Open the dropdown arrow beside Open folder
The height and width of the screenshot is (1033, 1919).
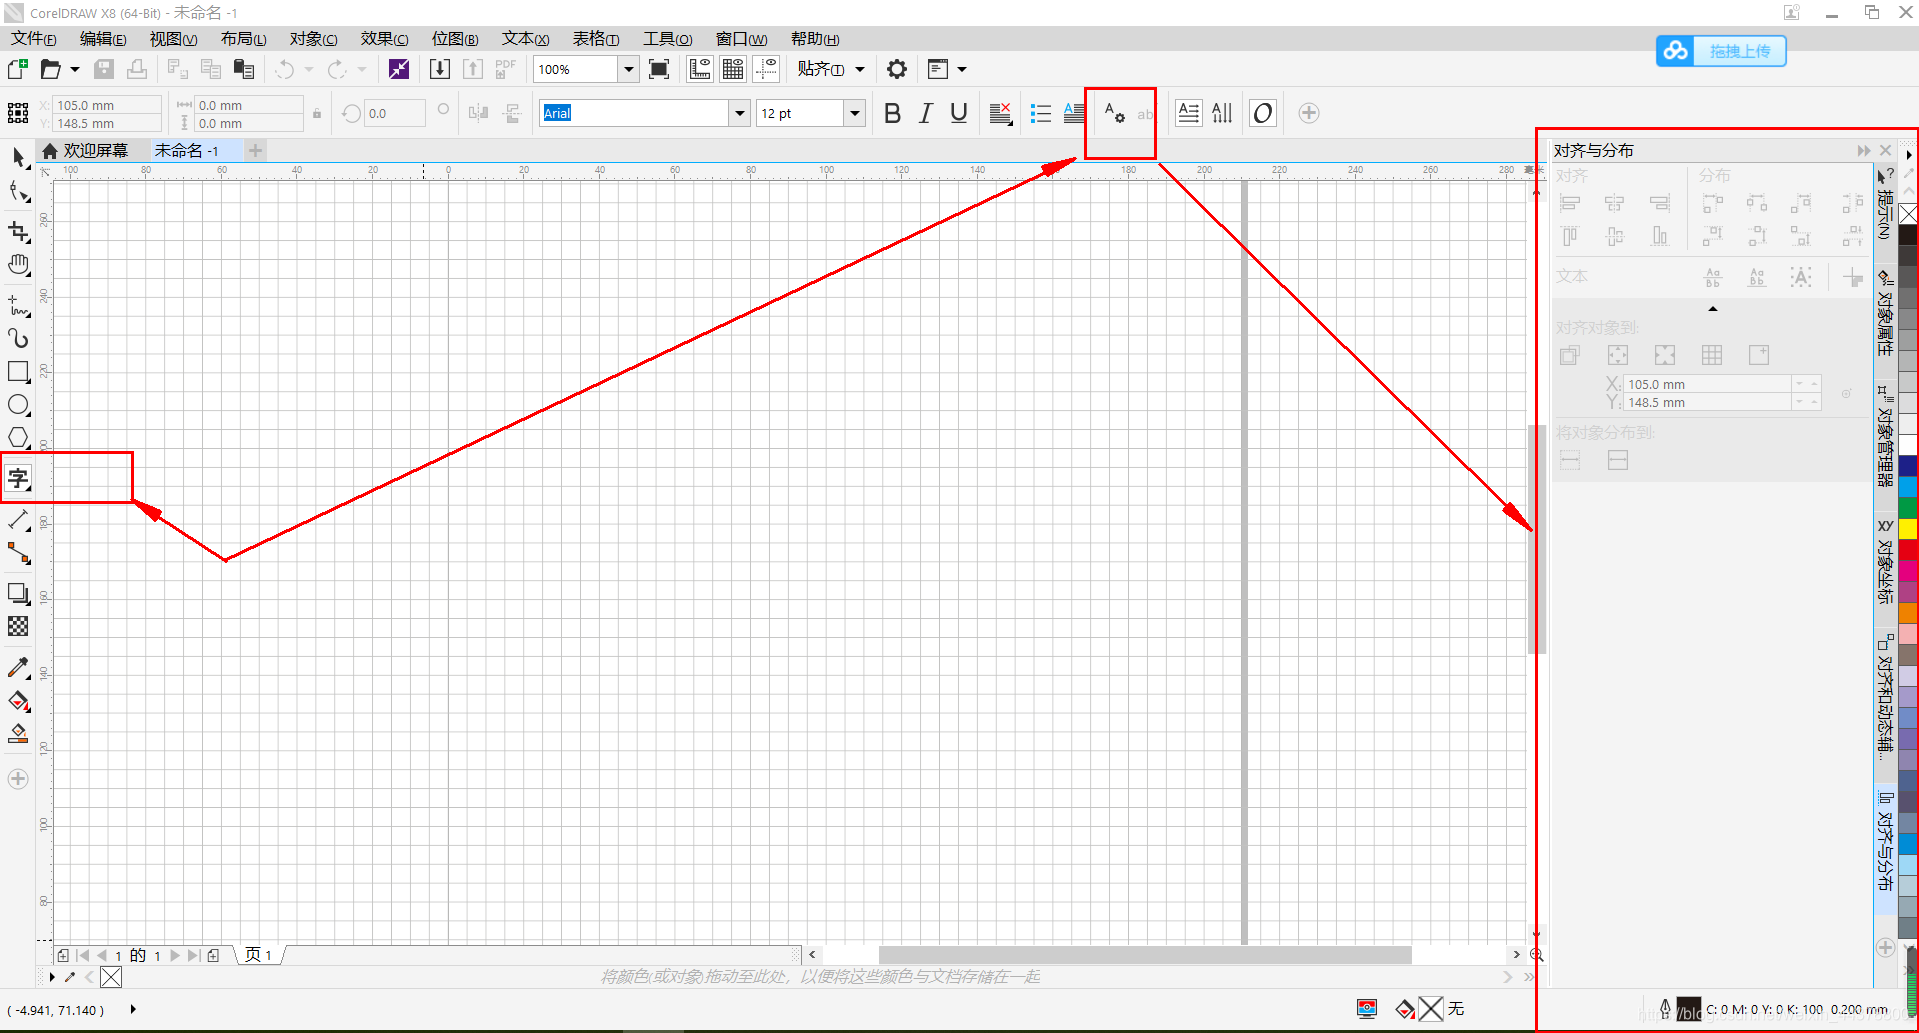coord(74,69)
